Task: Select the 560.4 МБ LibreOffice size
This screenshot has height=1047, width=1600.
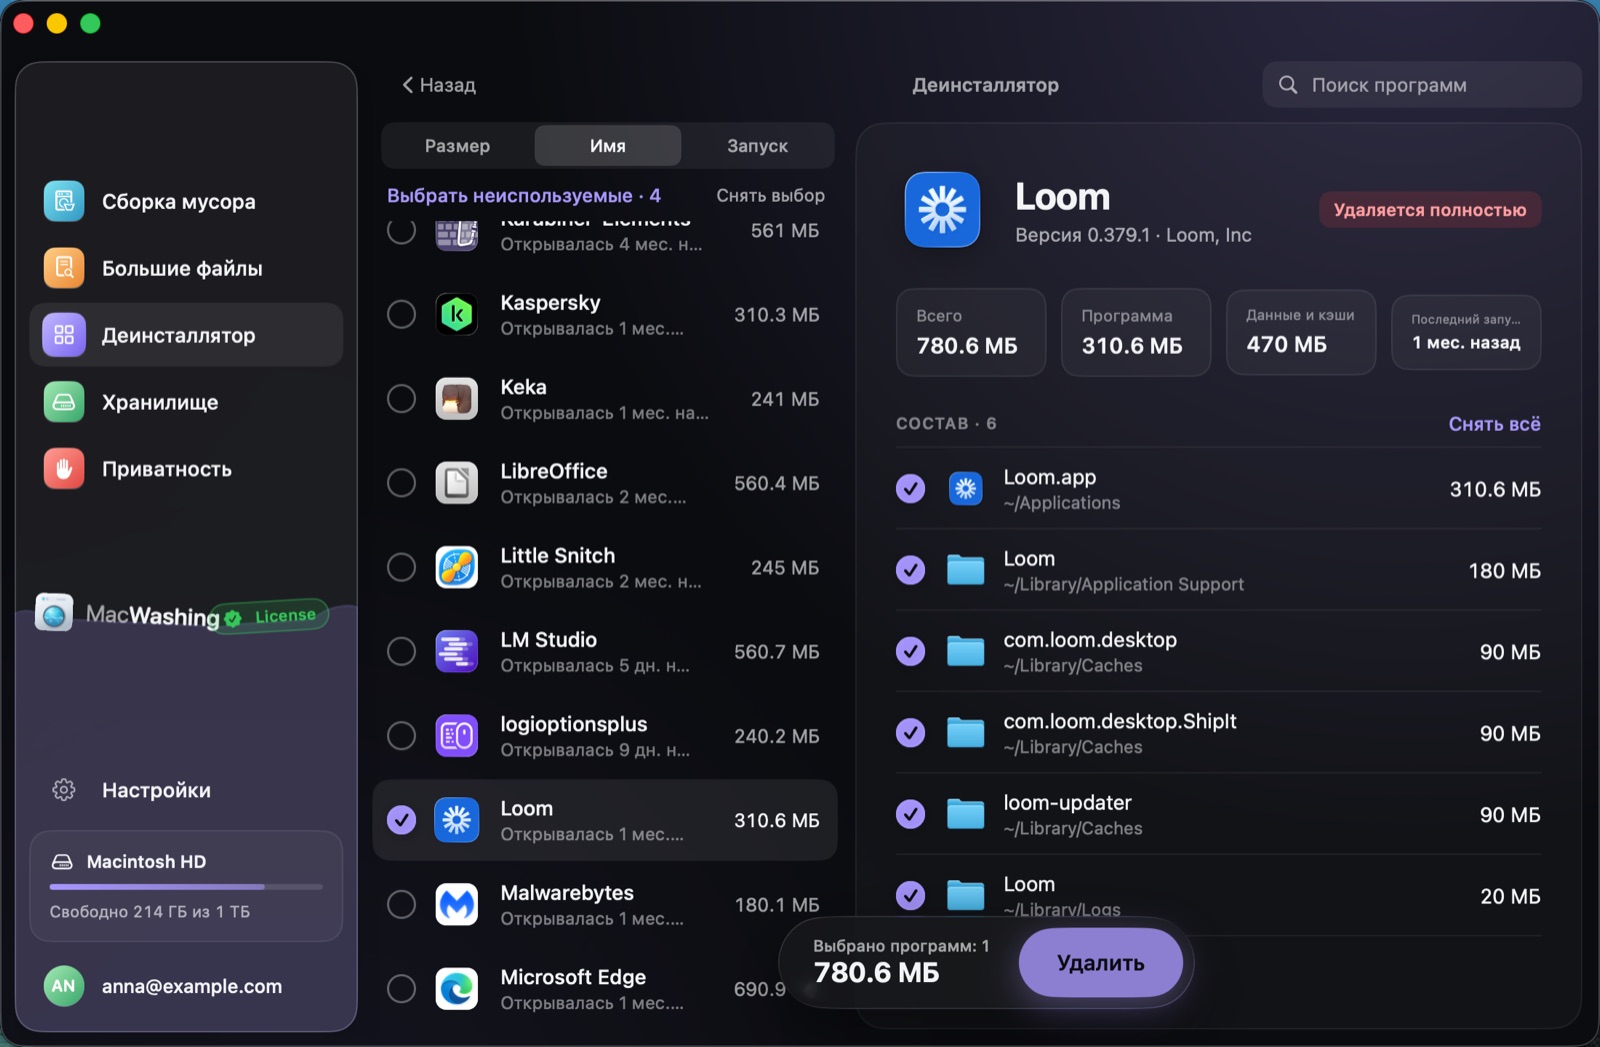Action: coord(776,483)
